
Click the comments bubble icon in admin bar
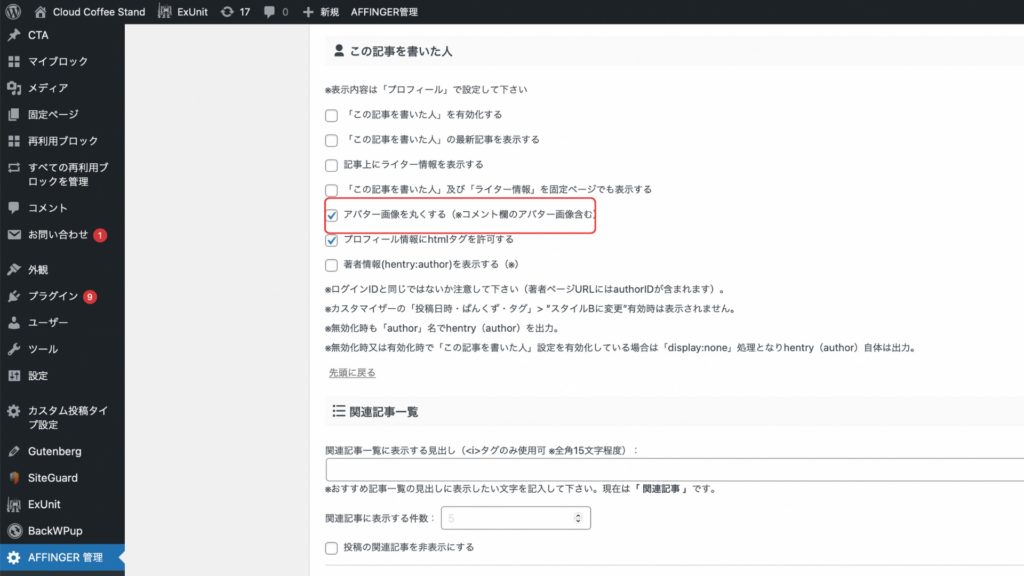269,12
